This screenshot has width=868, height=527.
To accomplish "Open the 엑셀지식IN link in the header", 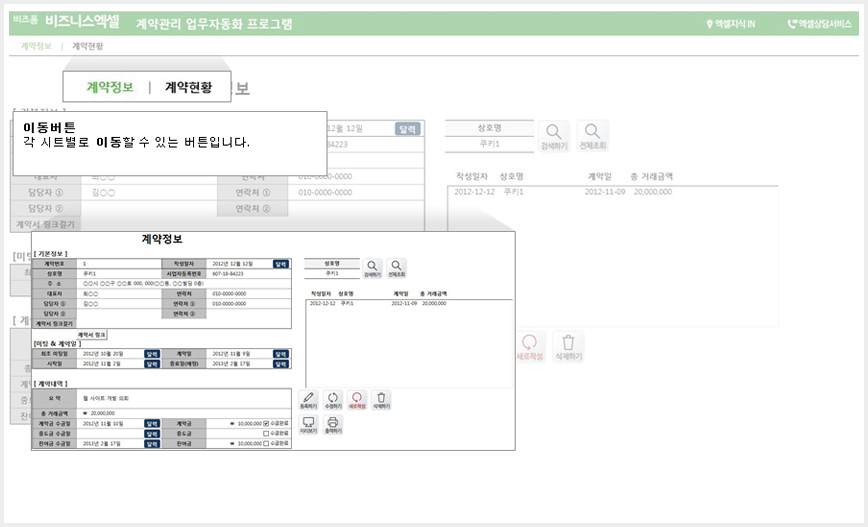I will point(731,24).
